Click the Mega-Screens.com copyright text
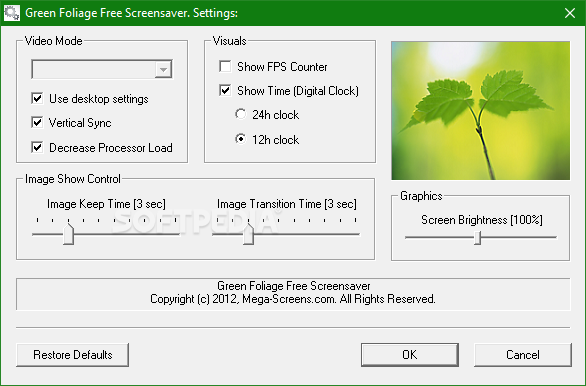Image resolution: width=586 pixels, height=386 pixels. [293, 299]
